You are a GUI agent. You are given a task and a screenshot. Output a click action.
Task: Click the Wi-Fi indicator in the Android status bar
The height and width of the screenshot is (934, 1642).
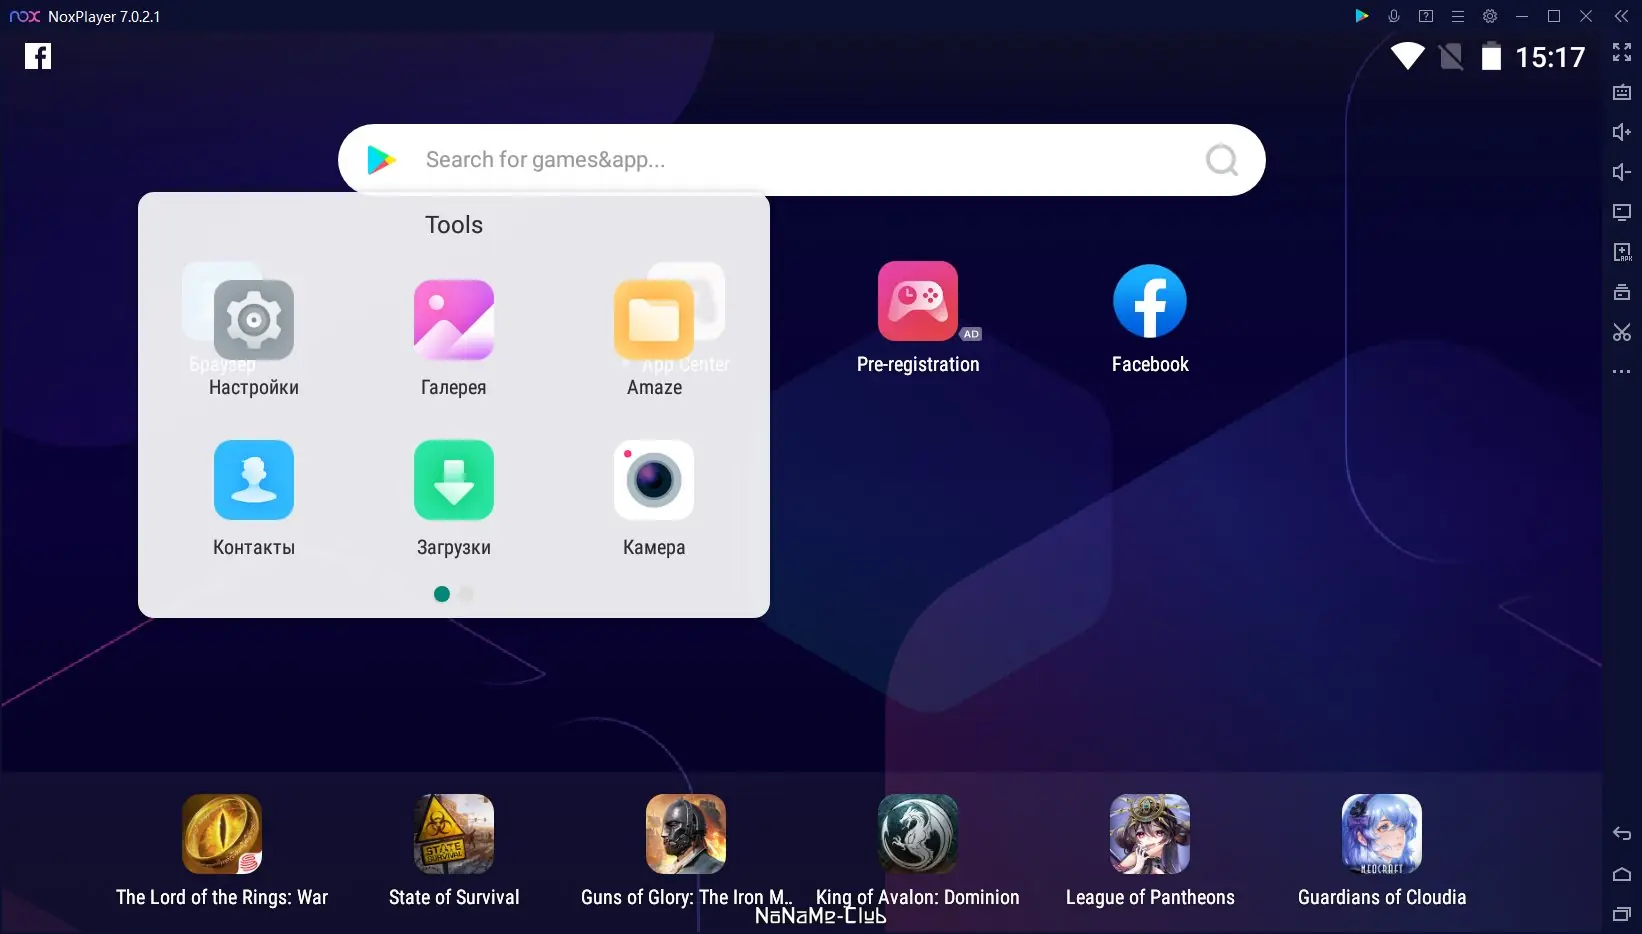click(1407, 57)
